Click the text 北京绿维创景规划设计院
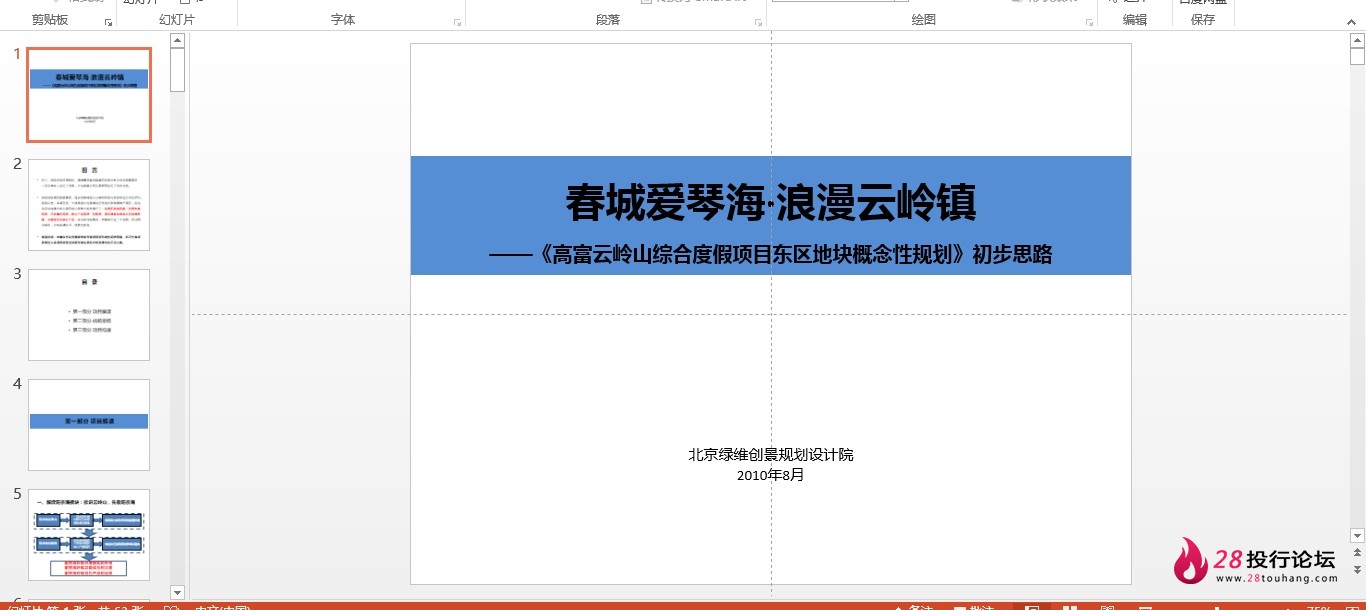 click(x=771, y=455)
